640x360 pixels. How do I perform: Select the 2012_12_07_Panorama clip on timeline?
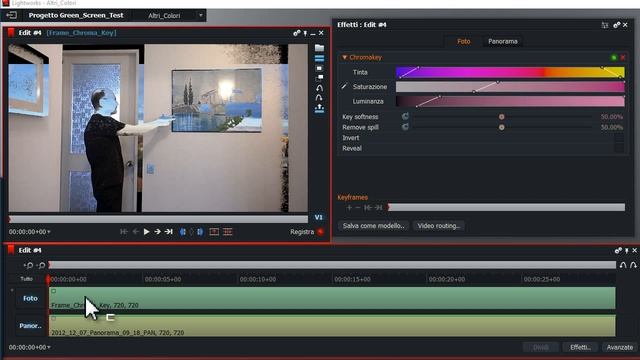coord(332,326)
